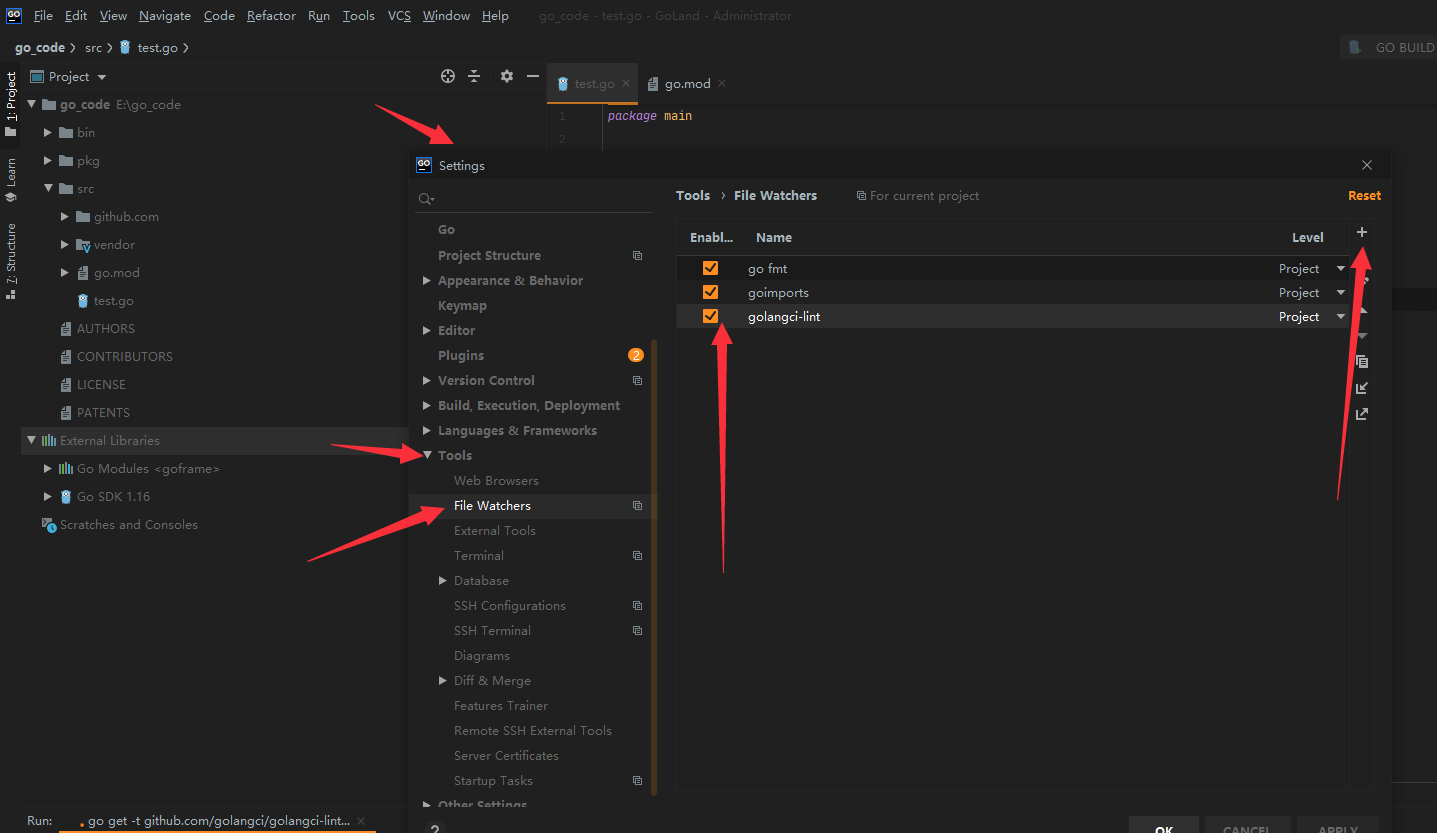Close the go get Run tab
1437x833 pixels.
coord(361,820)
